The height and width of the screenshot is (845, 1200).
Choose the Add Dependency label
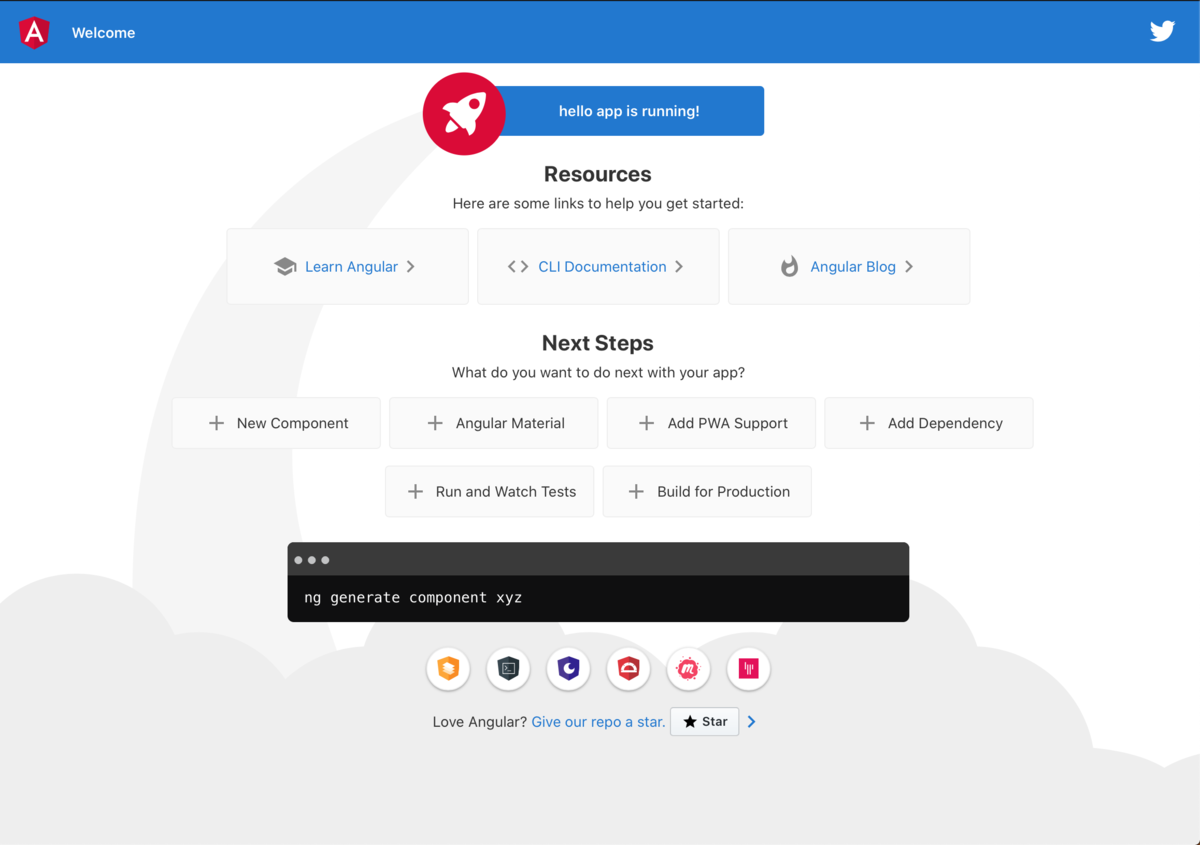945,423
